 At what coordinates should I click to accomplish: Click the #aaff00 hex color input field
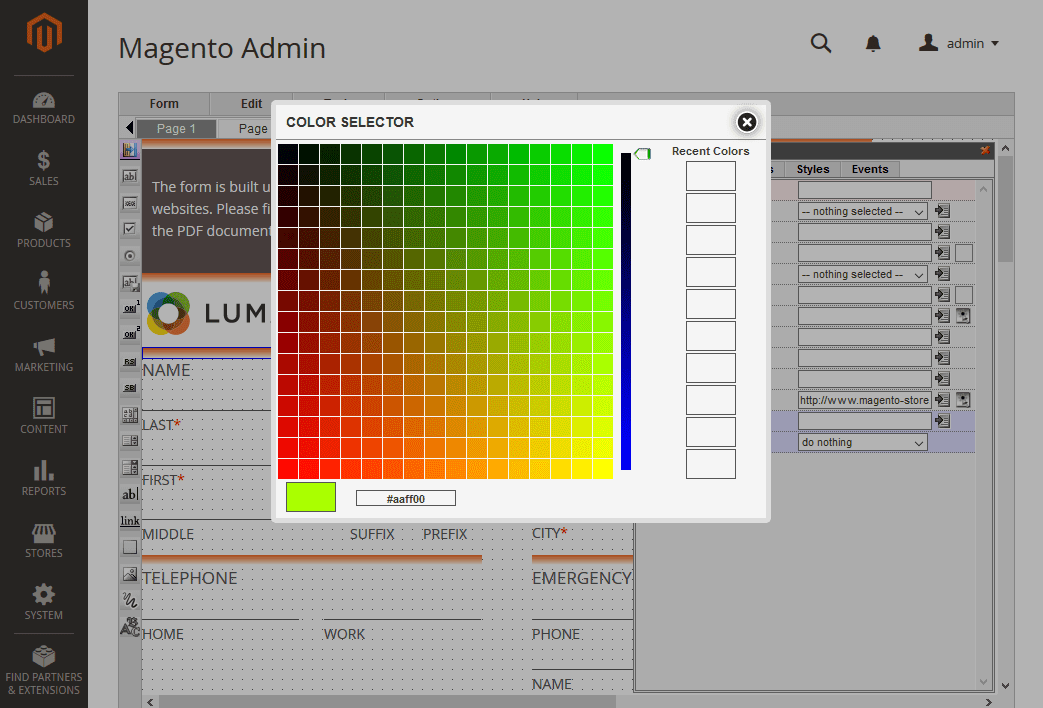click(405, 497)
